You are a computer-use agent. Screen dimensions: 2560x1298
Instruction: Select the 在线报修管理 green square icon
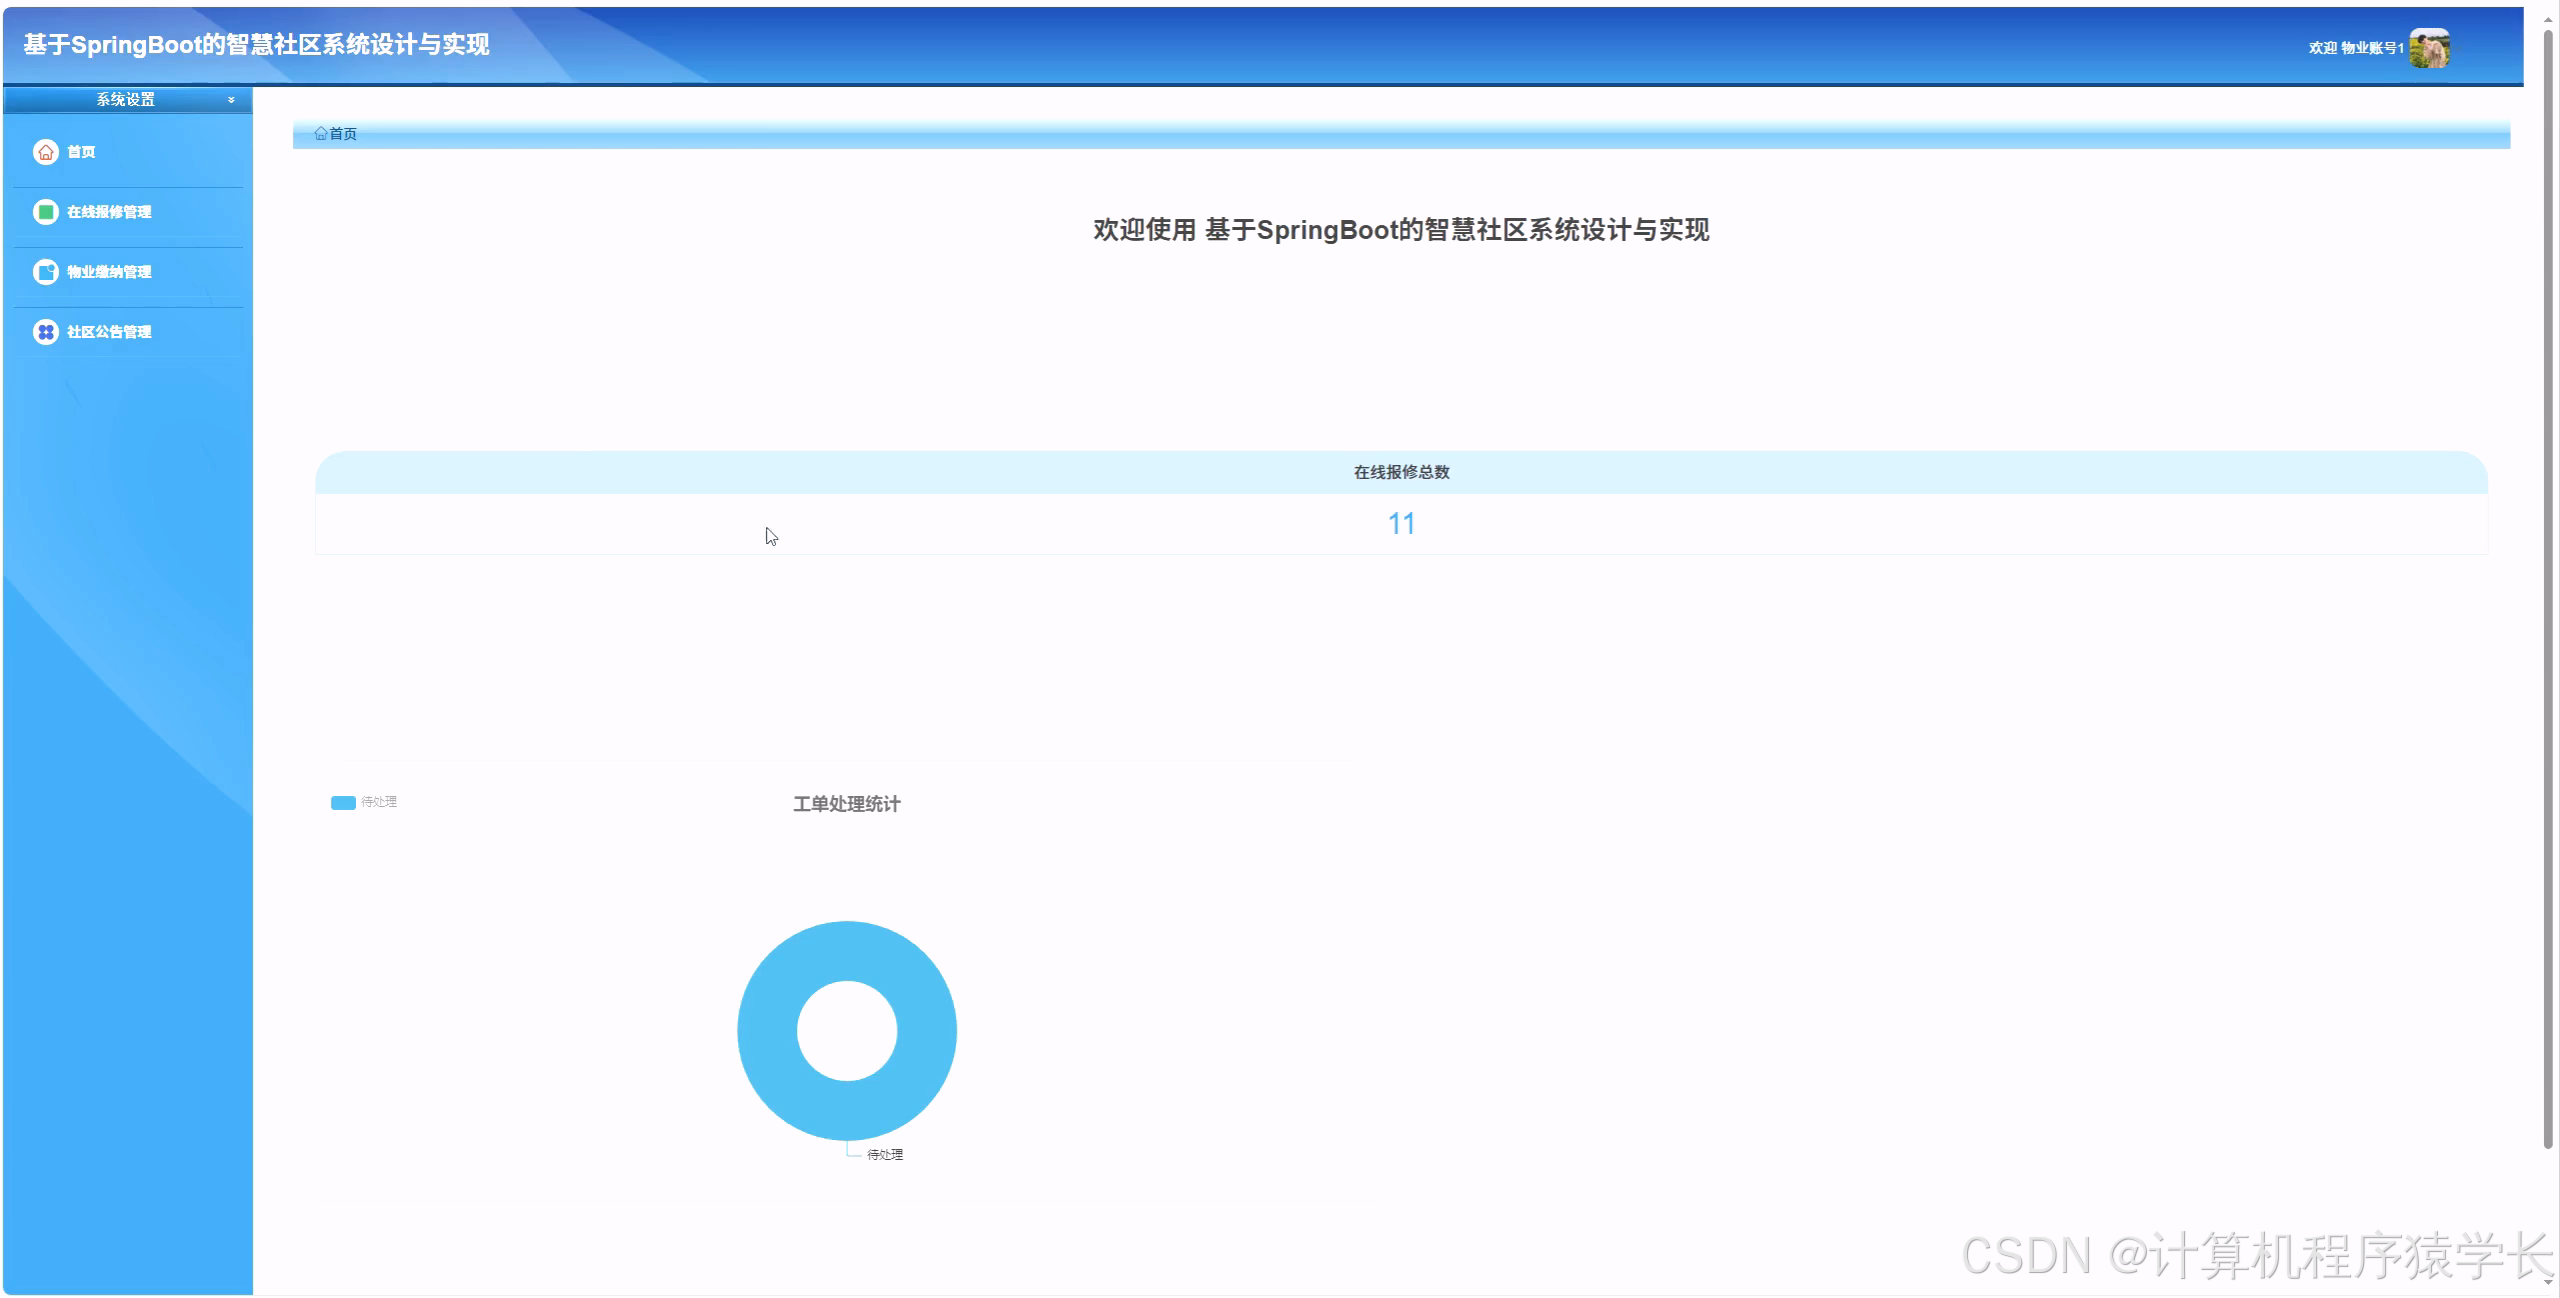(46, 212)
